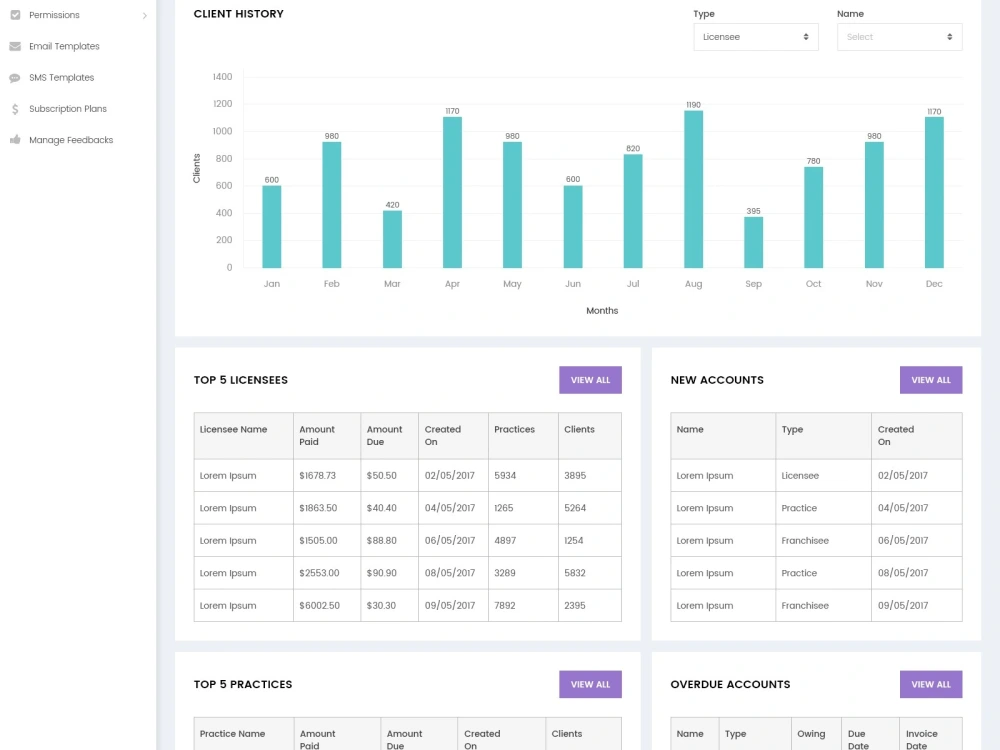
Task: View all Top 5 Licensees
Action: (590, 380)
